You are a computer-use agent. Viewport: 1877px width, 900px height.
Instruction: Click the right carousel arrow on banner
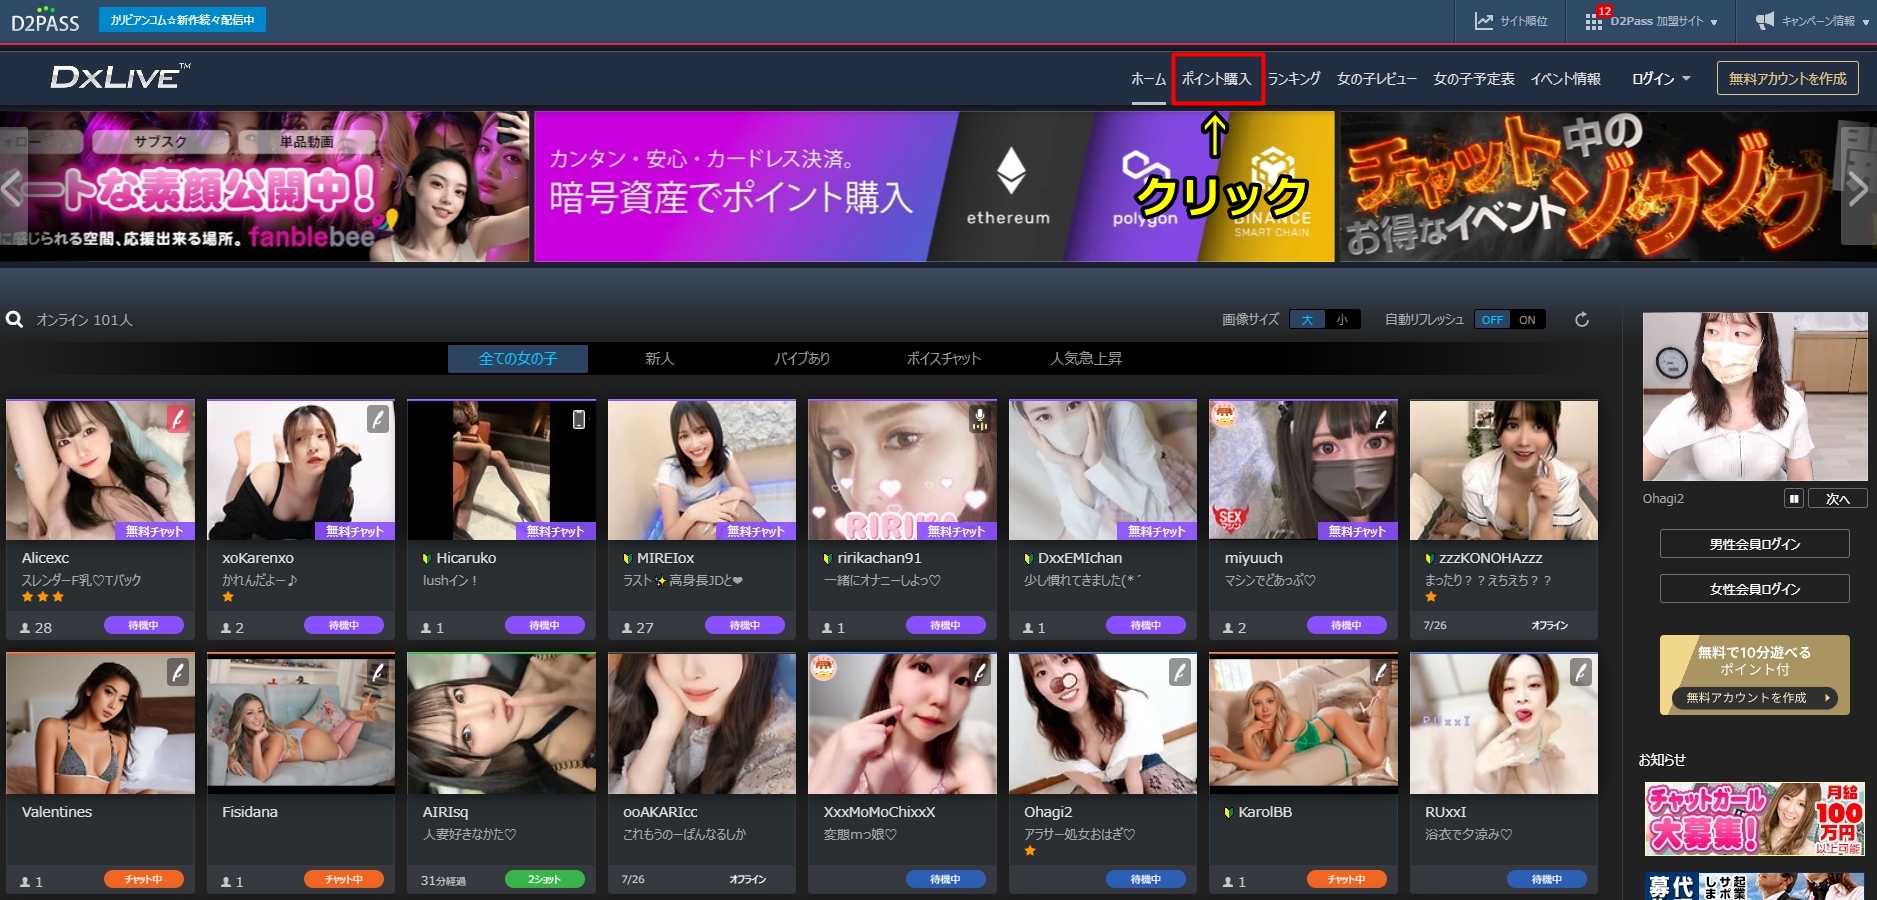coord(1858,188)
